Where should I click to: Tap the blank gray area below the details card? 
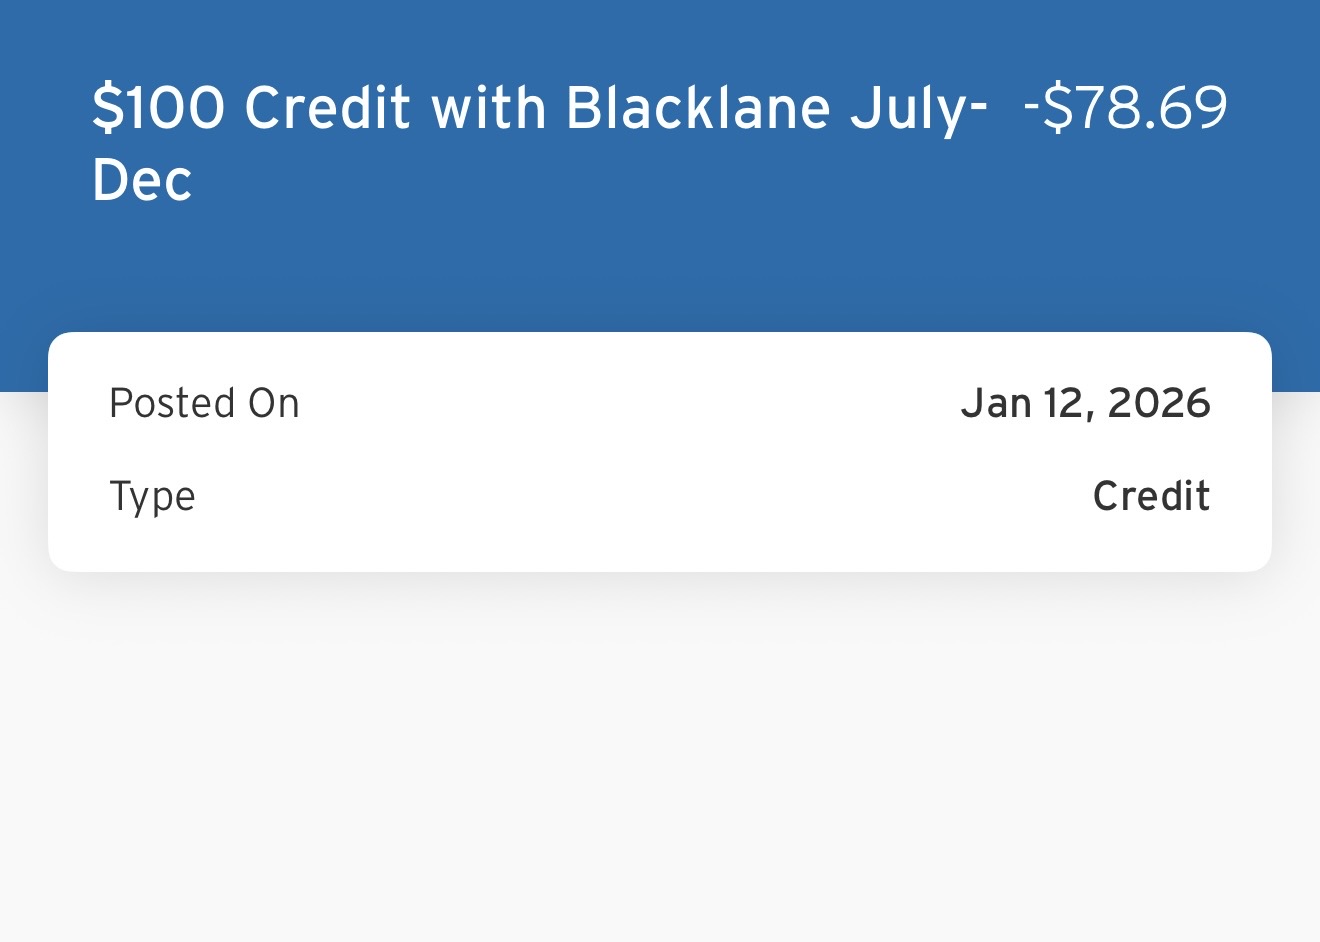(x=660, y=760)
